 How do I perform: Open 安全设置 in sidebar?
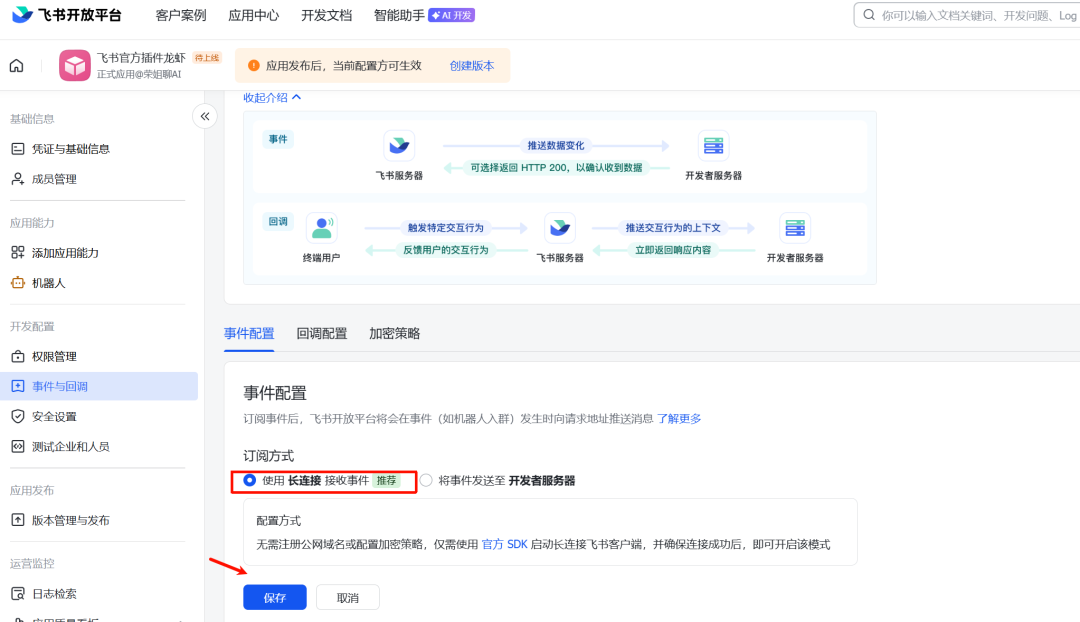click(x=54, y=417)
